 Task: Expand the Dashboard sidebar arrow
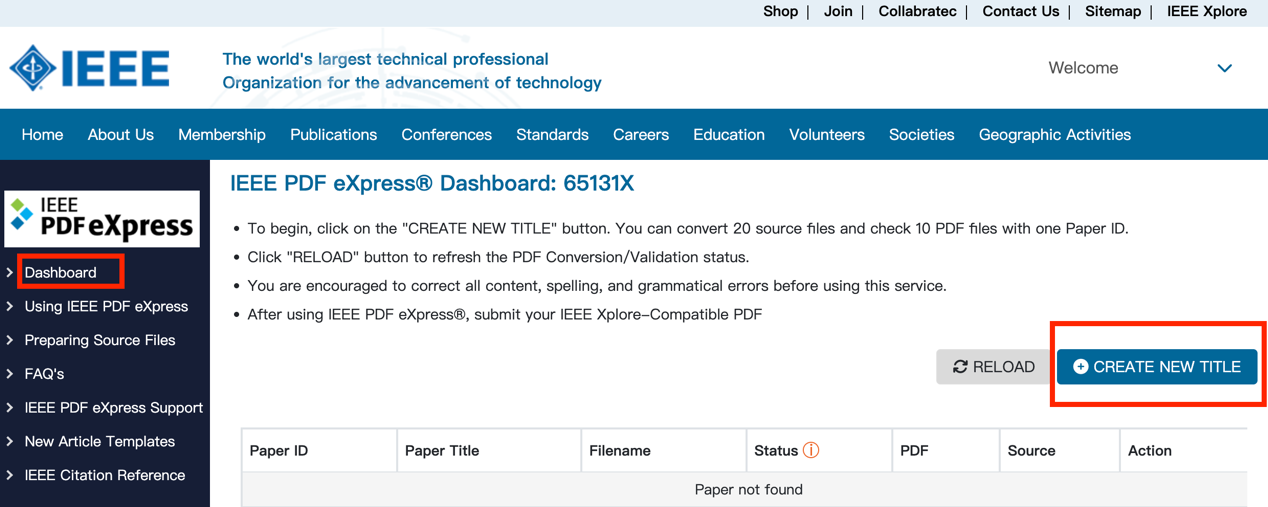(x=10, y=272)
